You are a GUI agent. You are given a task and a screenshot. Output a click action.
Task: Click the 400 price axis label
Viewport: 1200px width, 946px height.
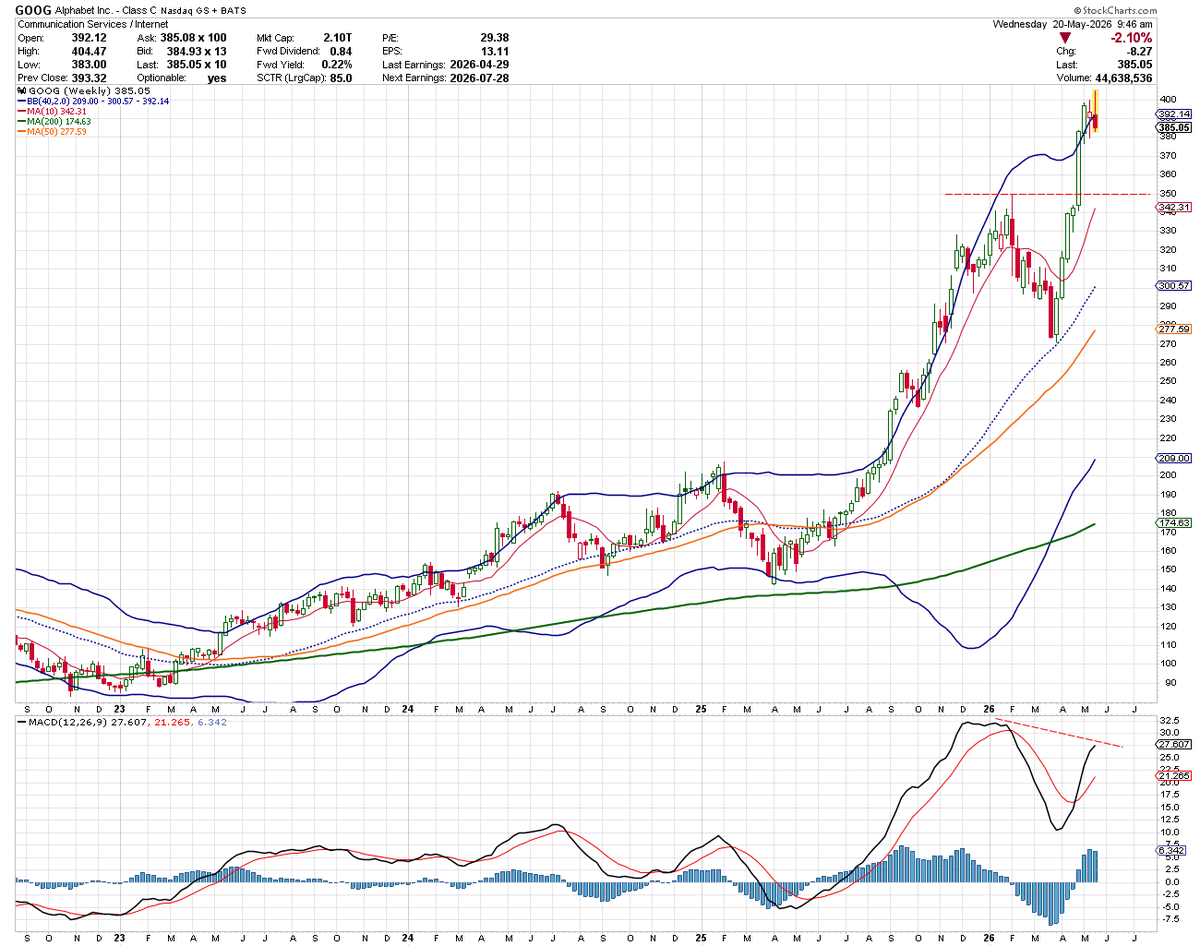coord(1166,99)
